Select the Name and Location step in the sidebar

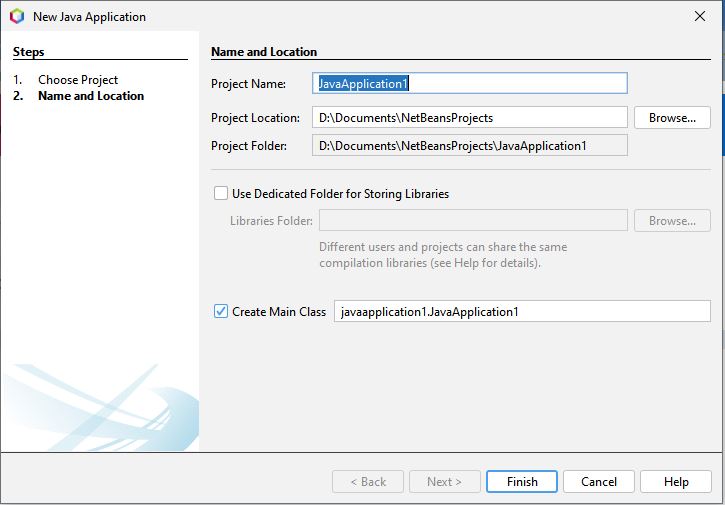[91, 96]
